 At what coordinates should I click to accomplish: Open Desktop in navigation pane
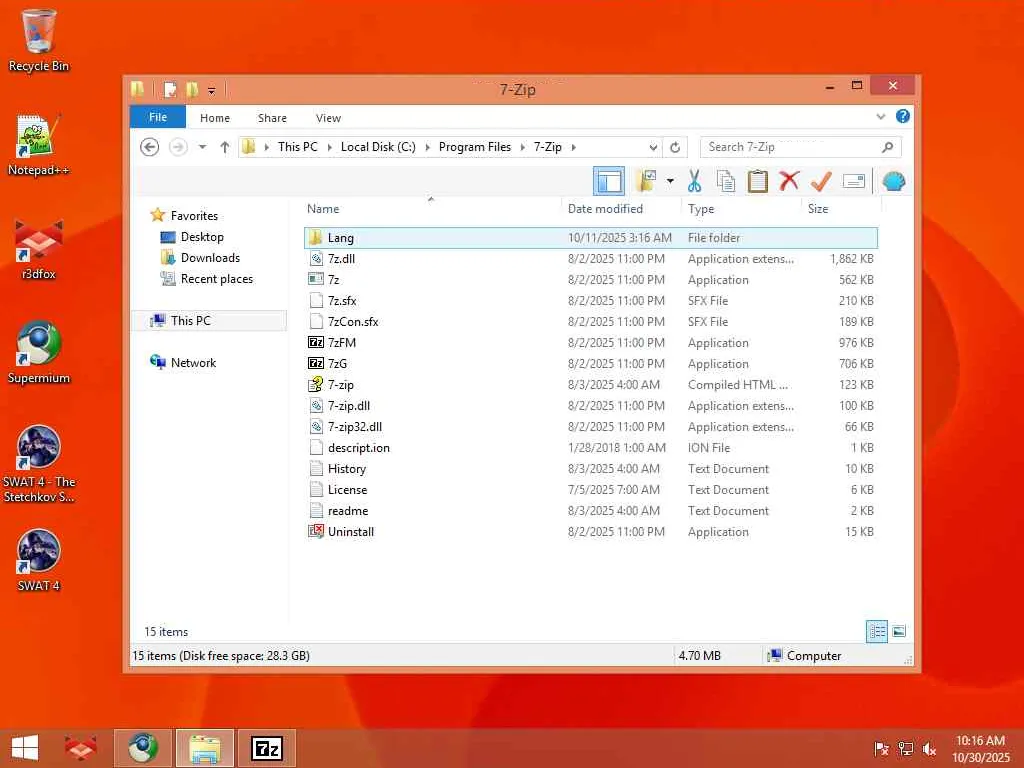(192, 236)
